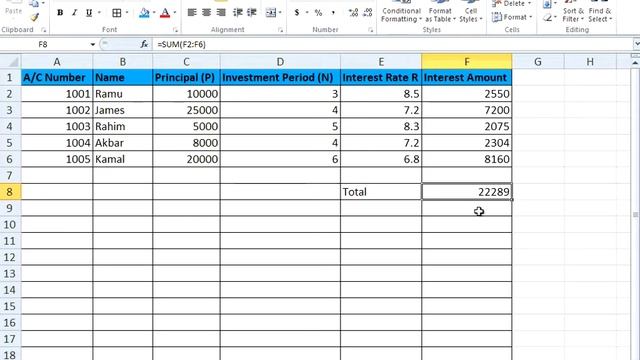Select column F header
This screenshot has height=360, width=640.
pos(467,62)
